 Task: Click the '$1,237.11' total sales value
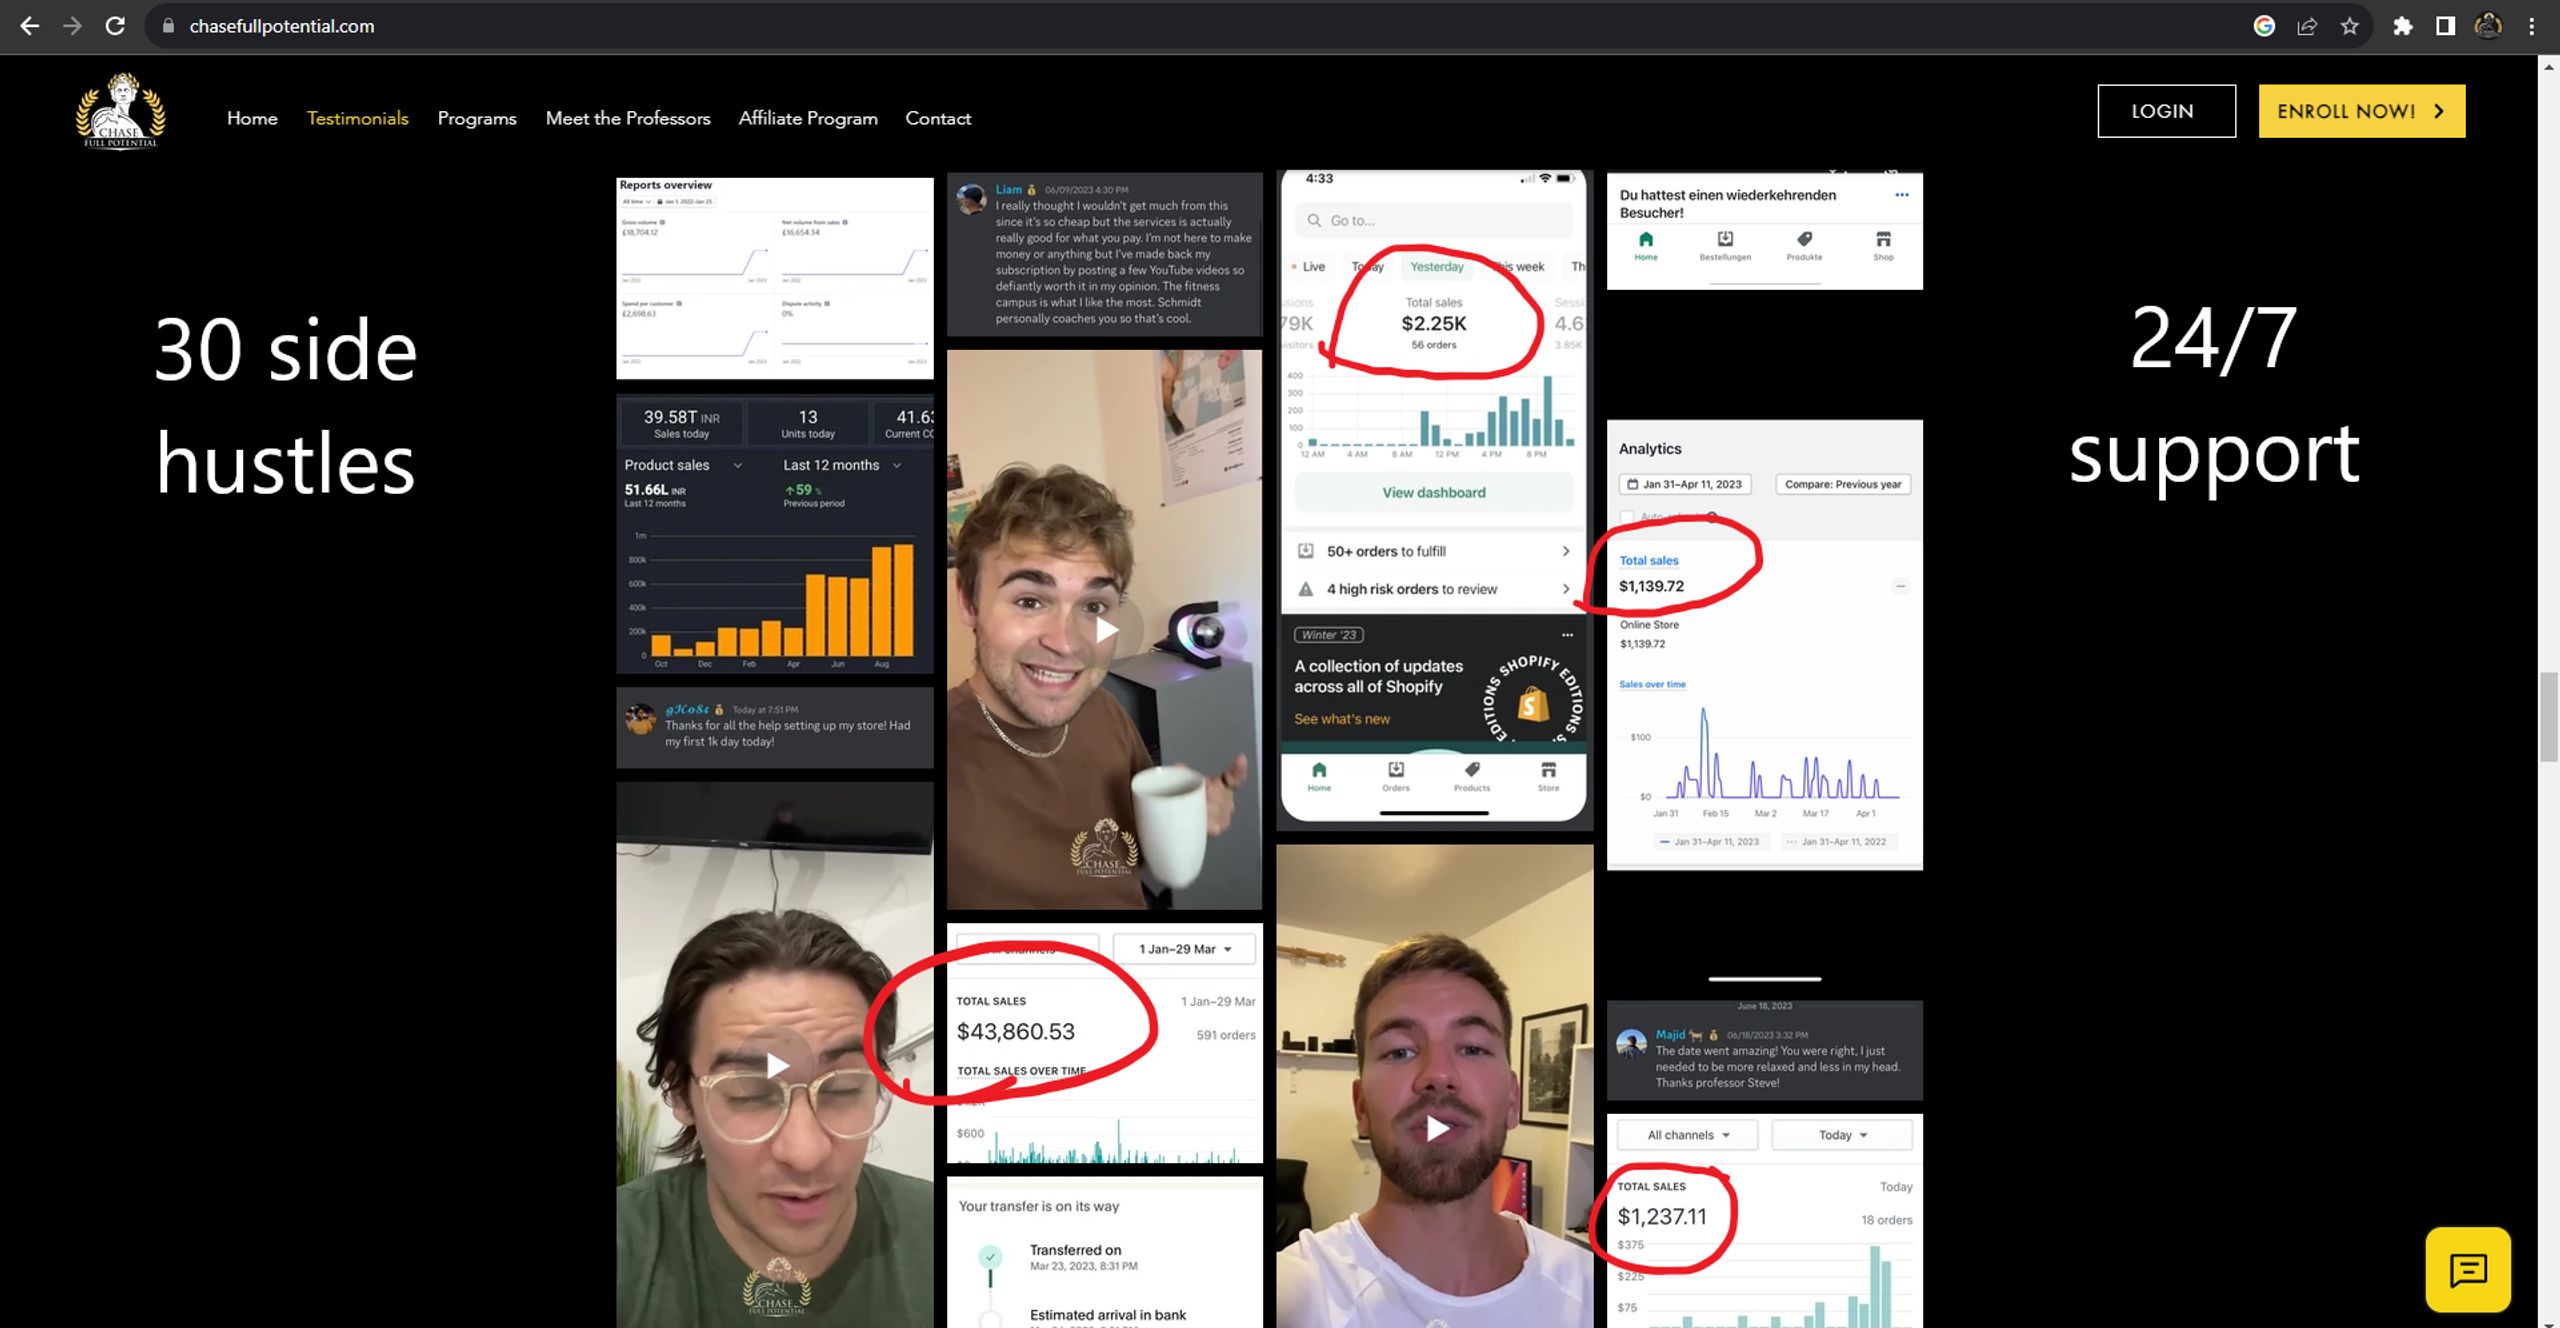pyautogui.click(x=1662, y=1216)
